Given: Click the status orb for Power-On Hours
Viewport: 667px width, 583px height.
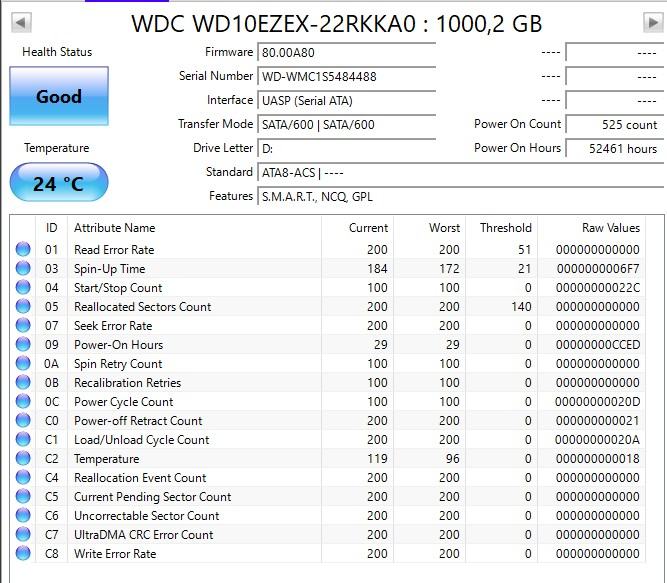Looking at the screenshot, I should tap(23, 344).
